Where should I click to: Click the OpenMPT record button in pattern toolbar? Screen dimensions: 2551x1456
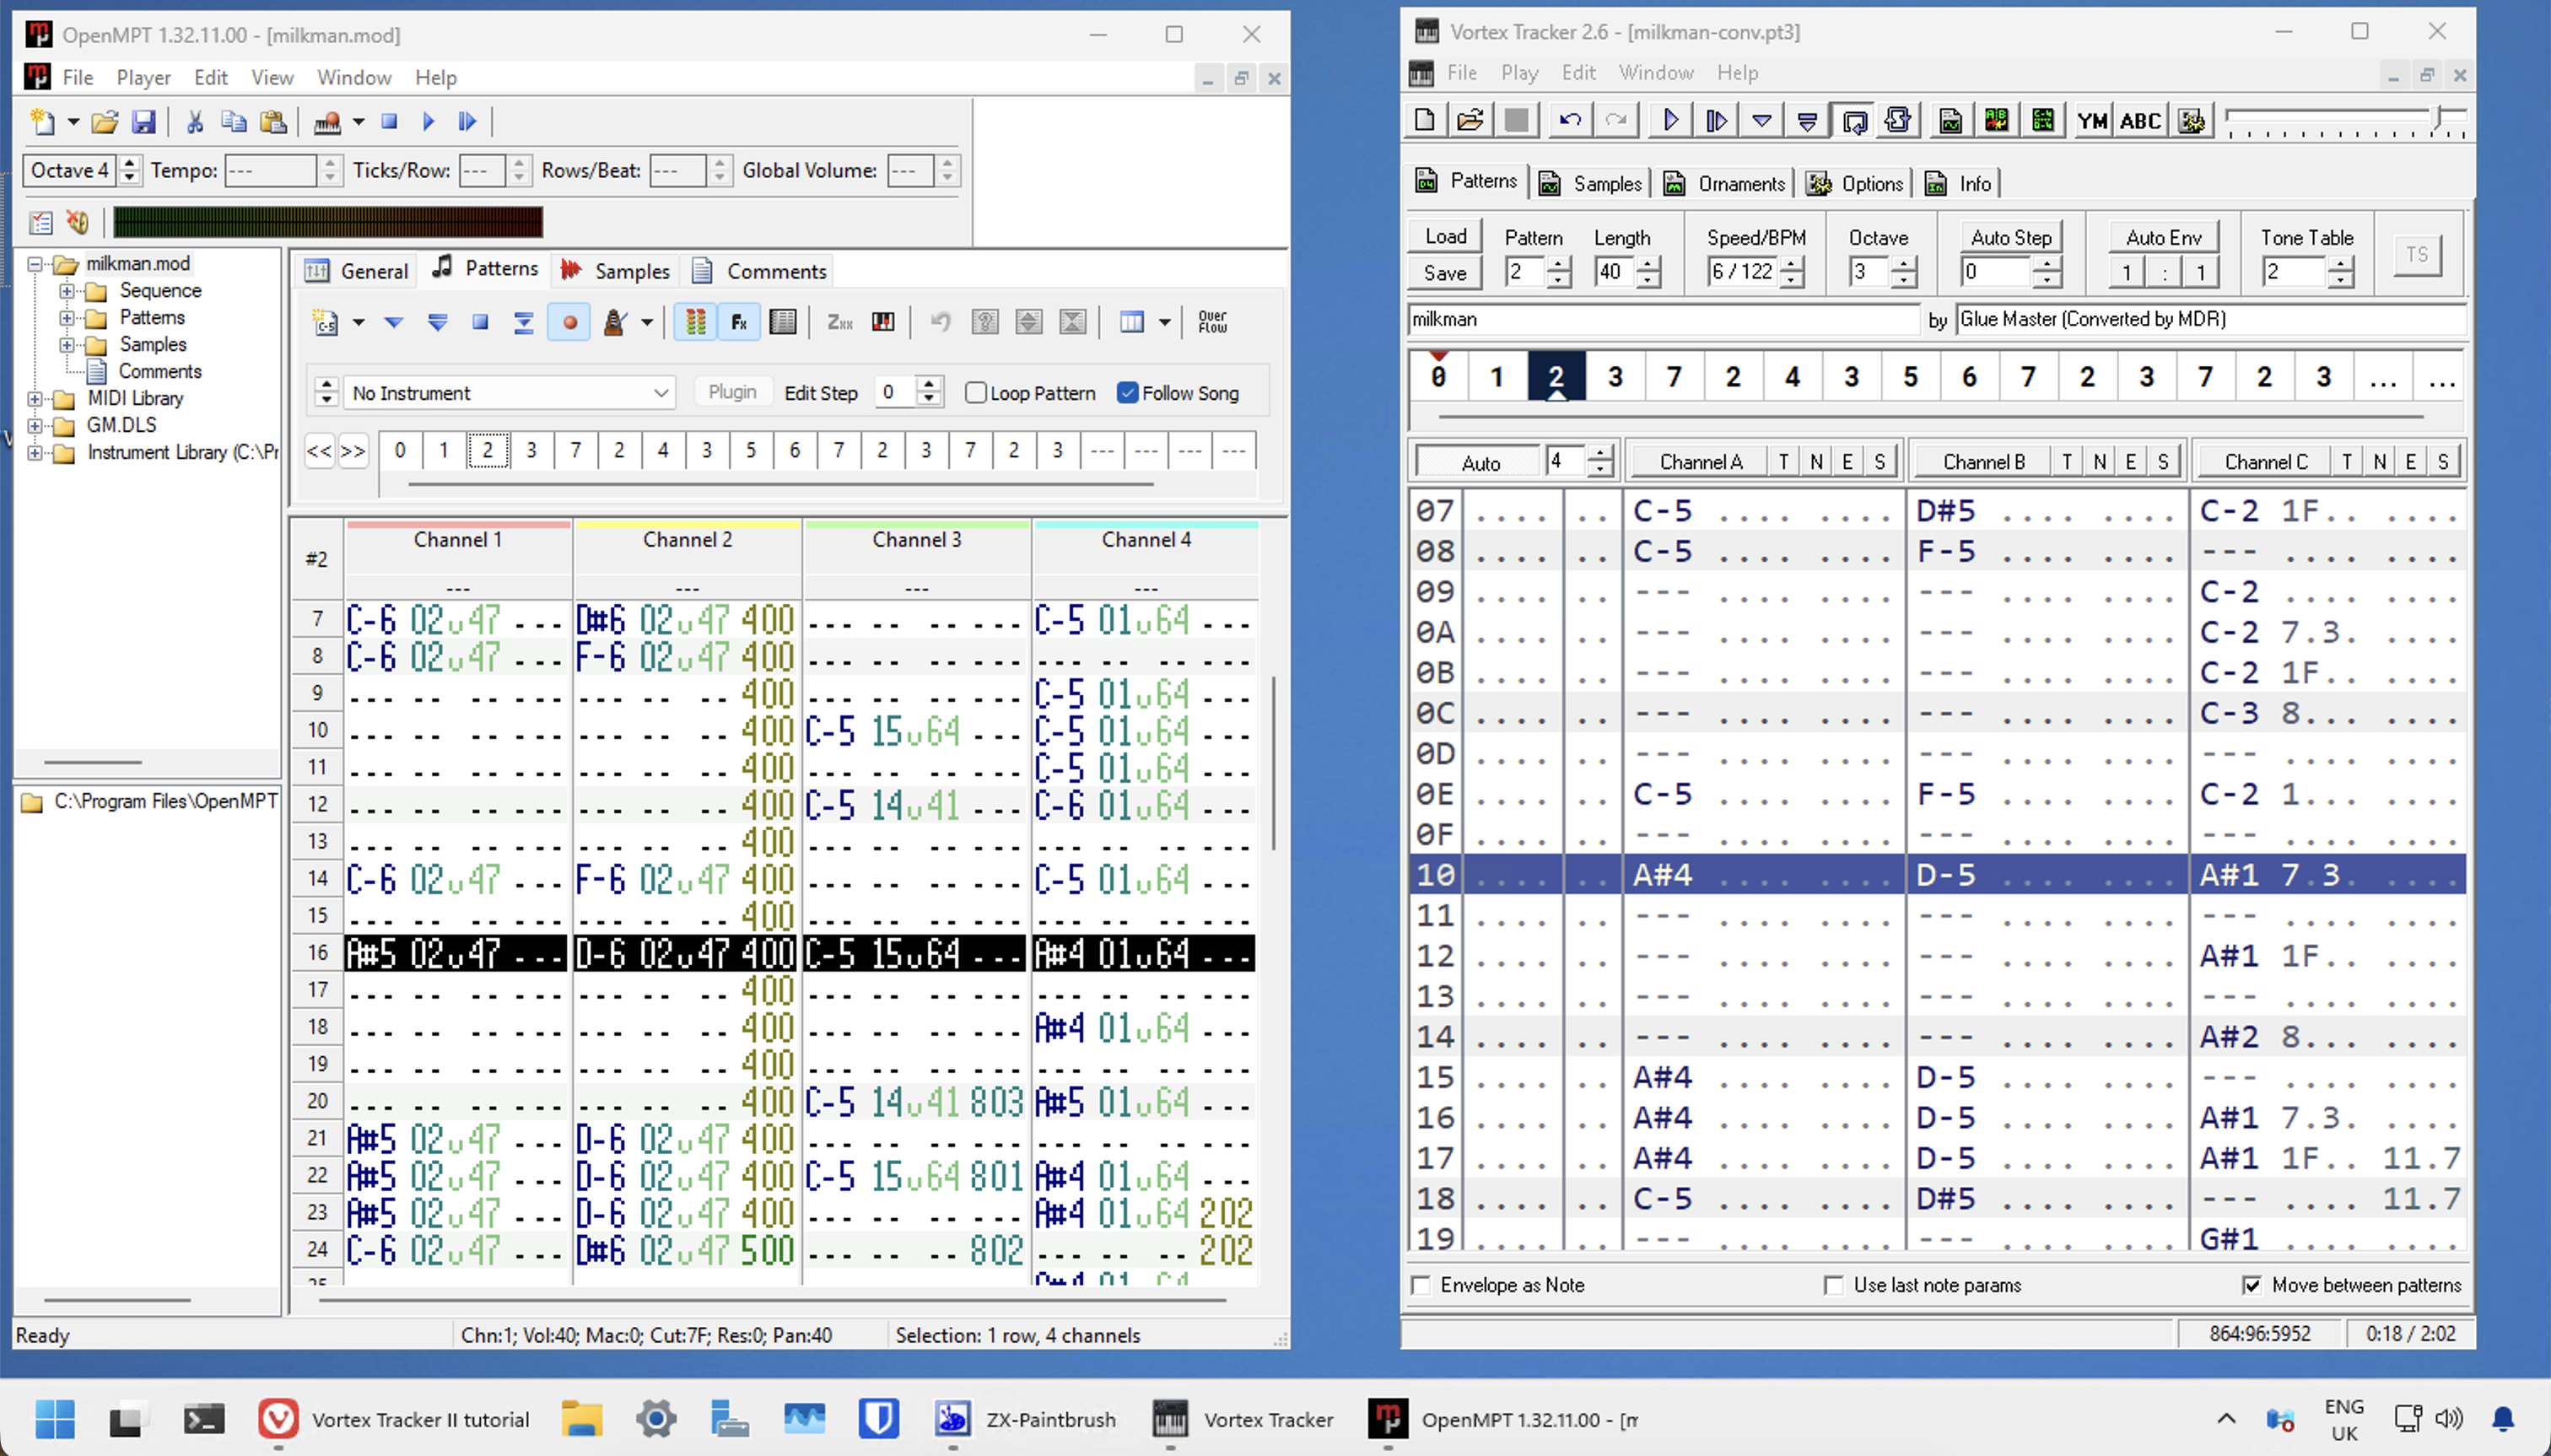click(x=569, y=322)
